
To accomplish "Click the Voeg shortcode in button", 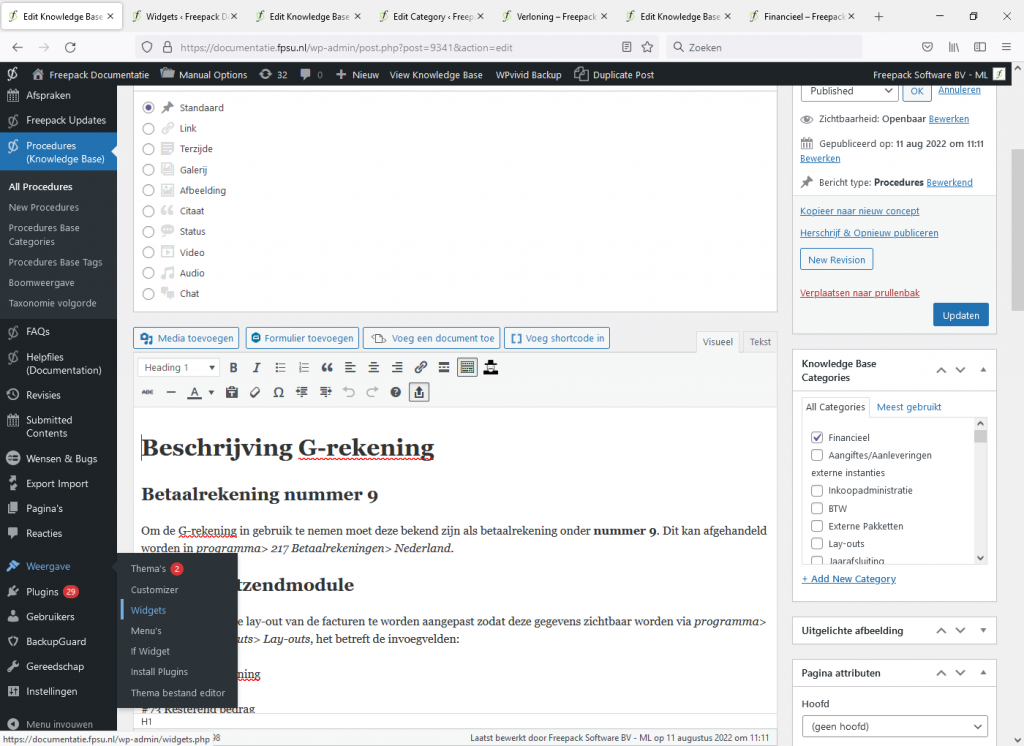I will click(557, 338).
